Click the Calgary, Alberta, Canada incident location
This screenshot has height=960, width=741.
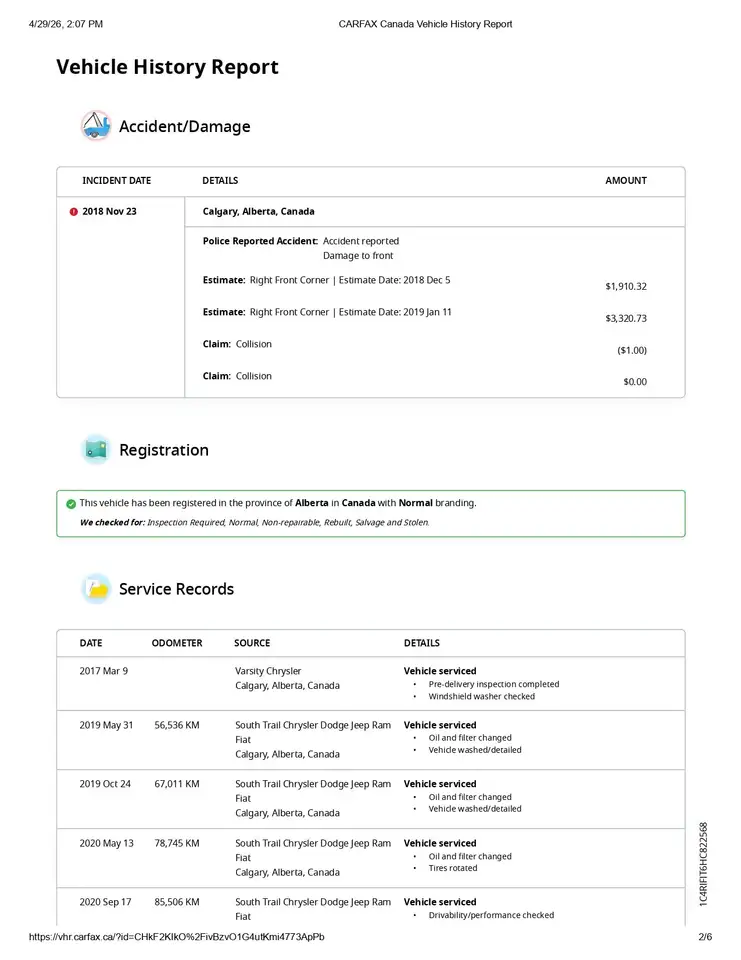coord(258,211)
